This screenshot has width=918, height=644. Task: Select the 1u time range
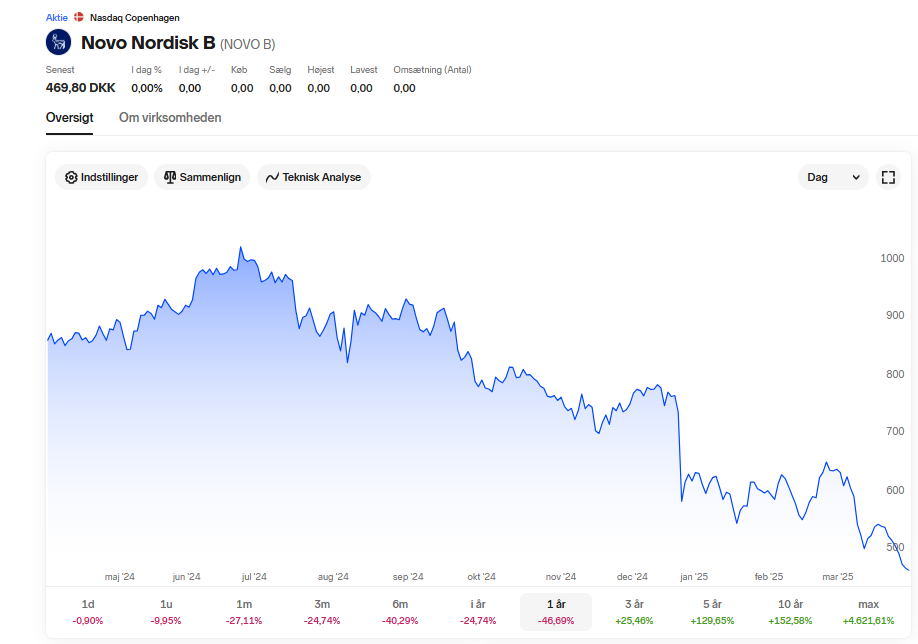click(x=166, y=612)
